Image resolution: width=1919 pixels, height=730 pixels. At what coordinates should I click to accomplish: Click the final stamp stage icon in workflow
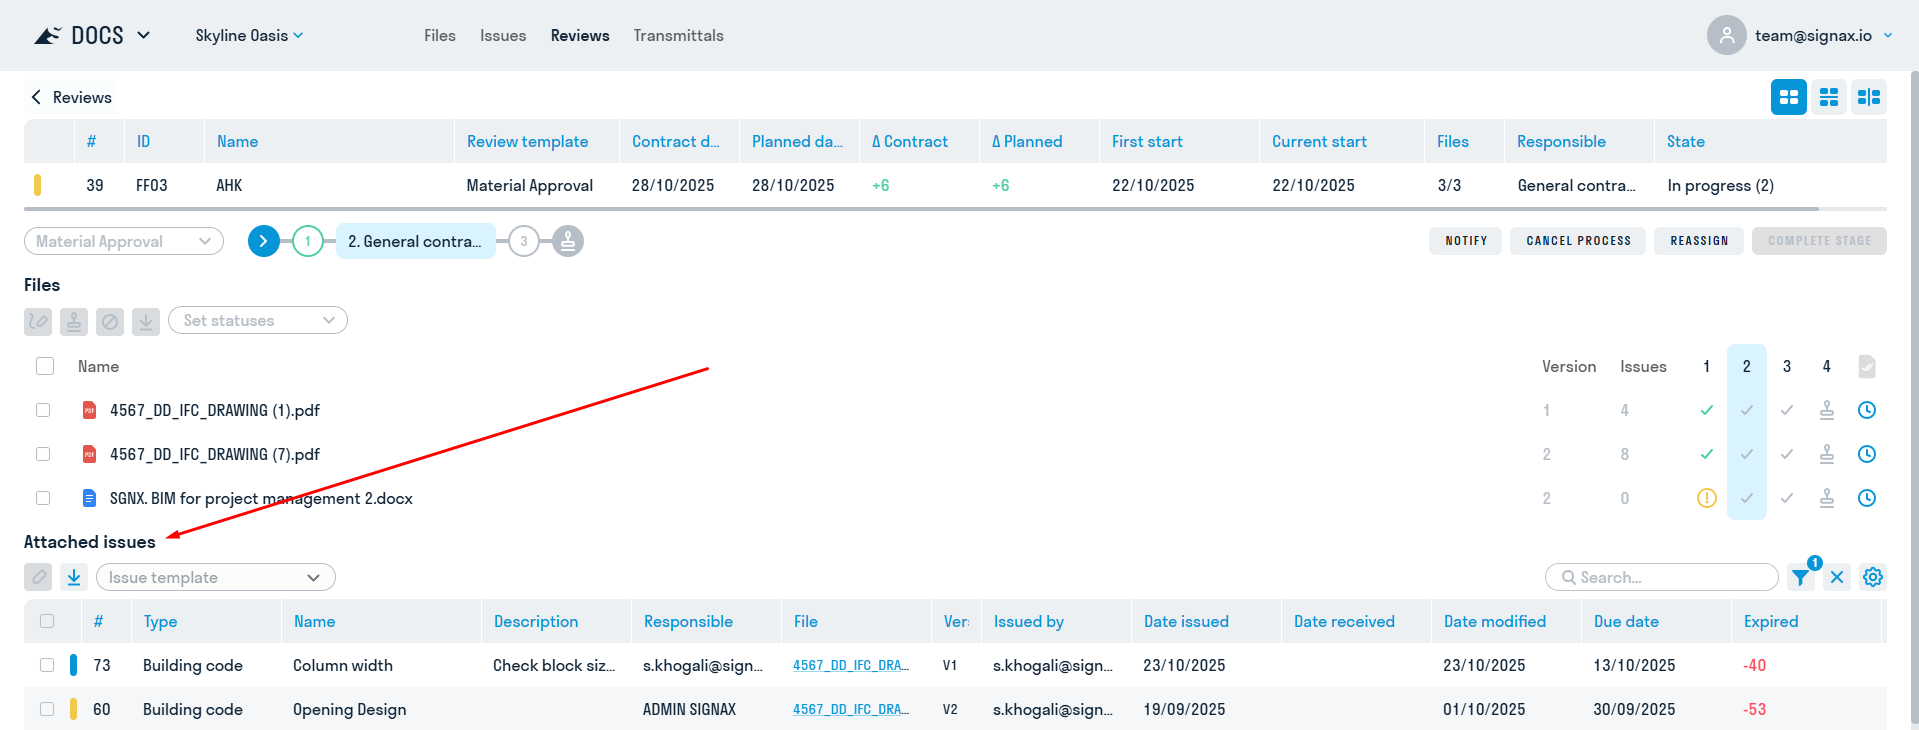click(568, 241)
